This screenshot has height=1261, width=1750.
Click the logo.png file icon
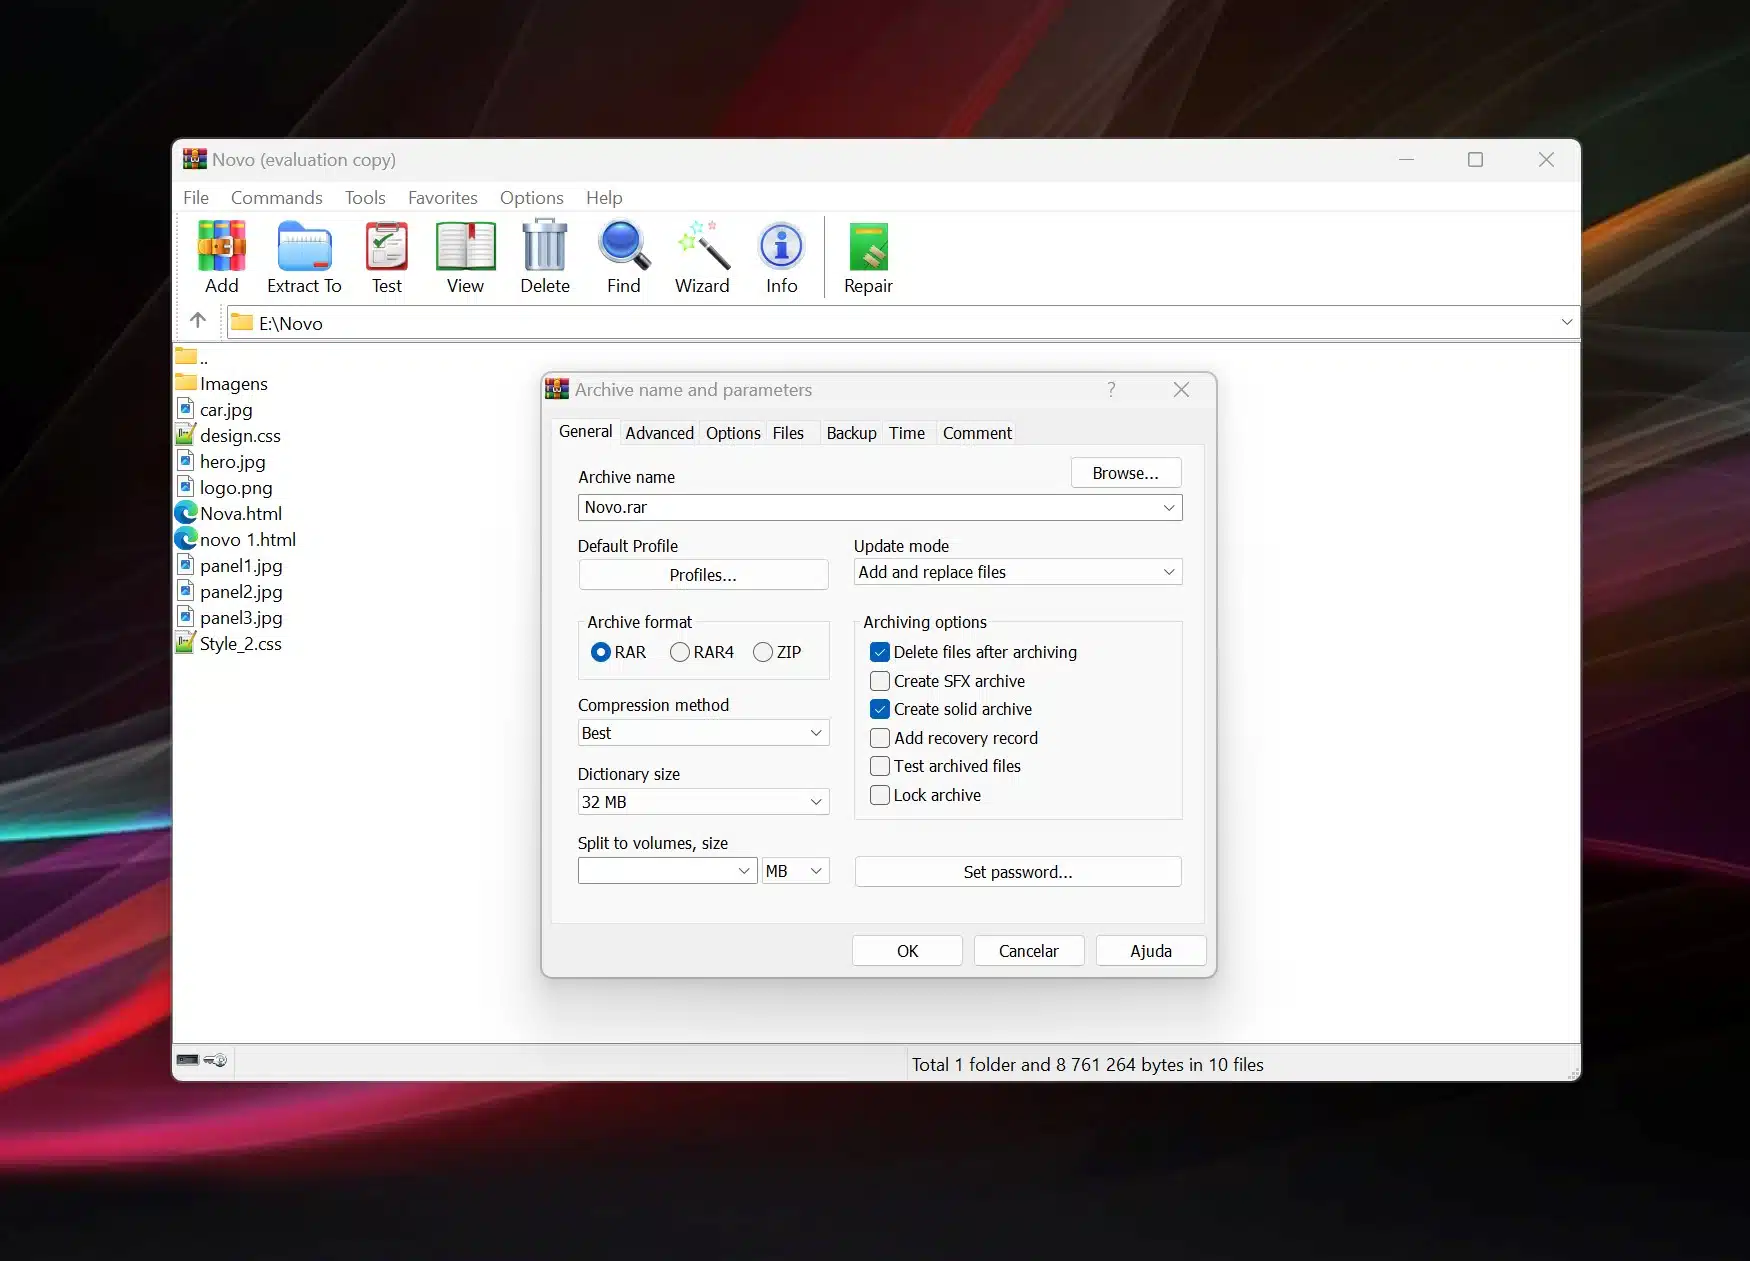185,486
